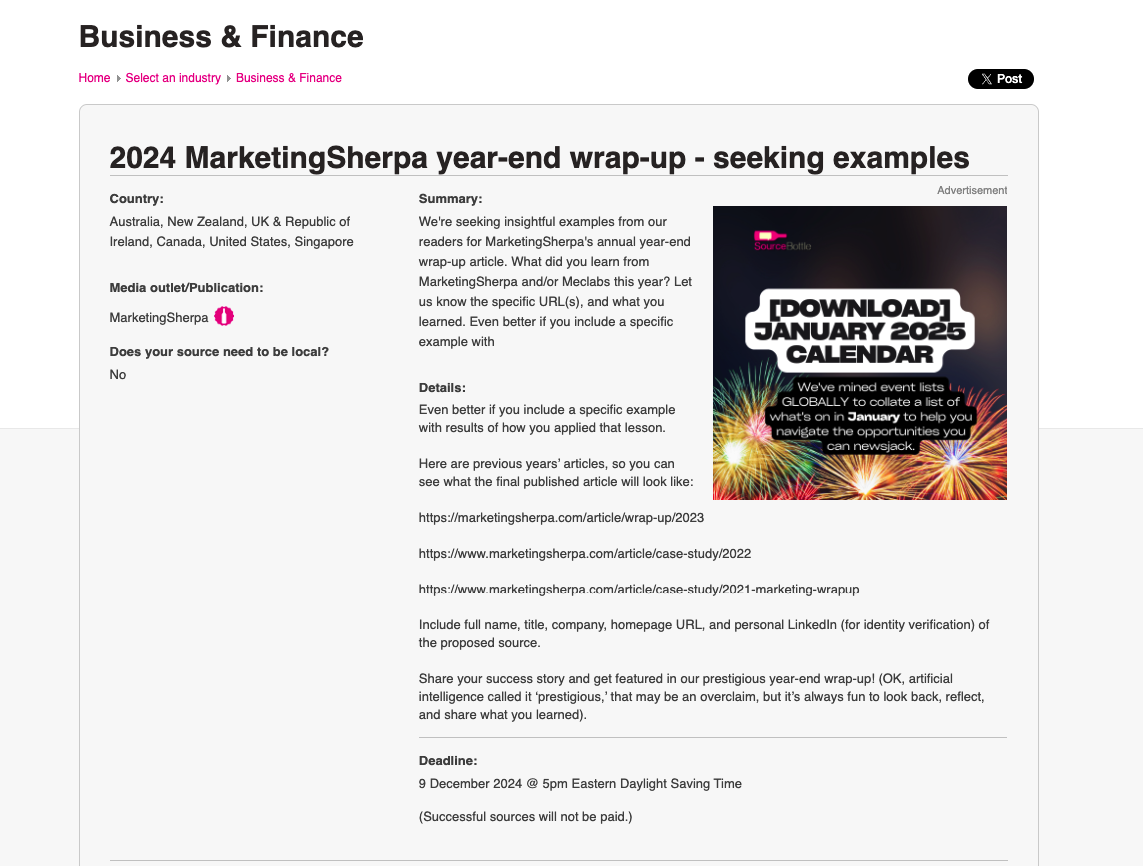Image resolution: width=1143 pixels, height=866 pixels.
Task: Click the Details section heading
Action: pos(442,388)
